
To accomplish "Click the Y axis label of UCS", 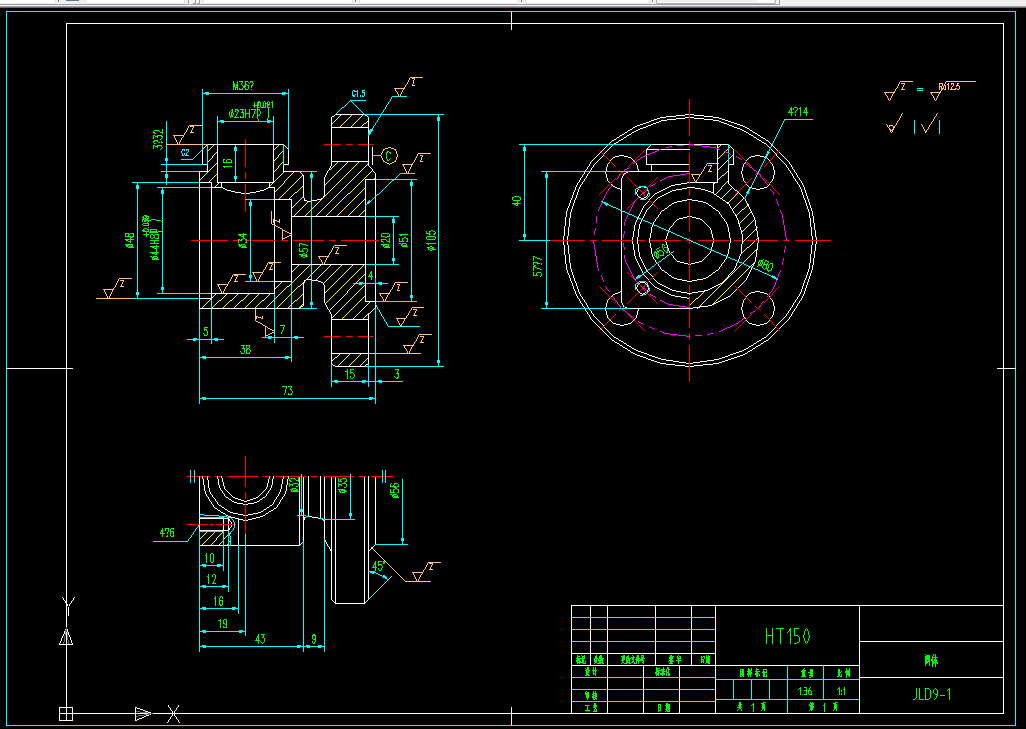I will coord(68,607).
